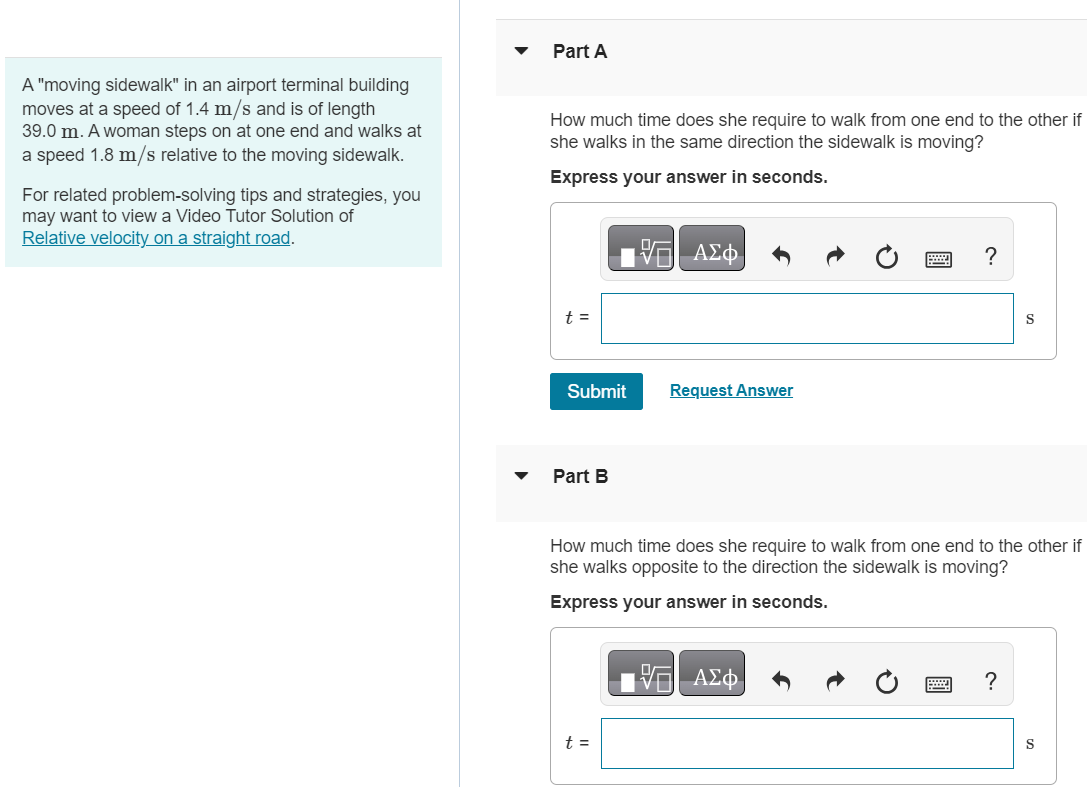Viewport: 1087px width, 787px height.
Task: Open help question mark in Part A
Action: click(991, 256)
